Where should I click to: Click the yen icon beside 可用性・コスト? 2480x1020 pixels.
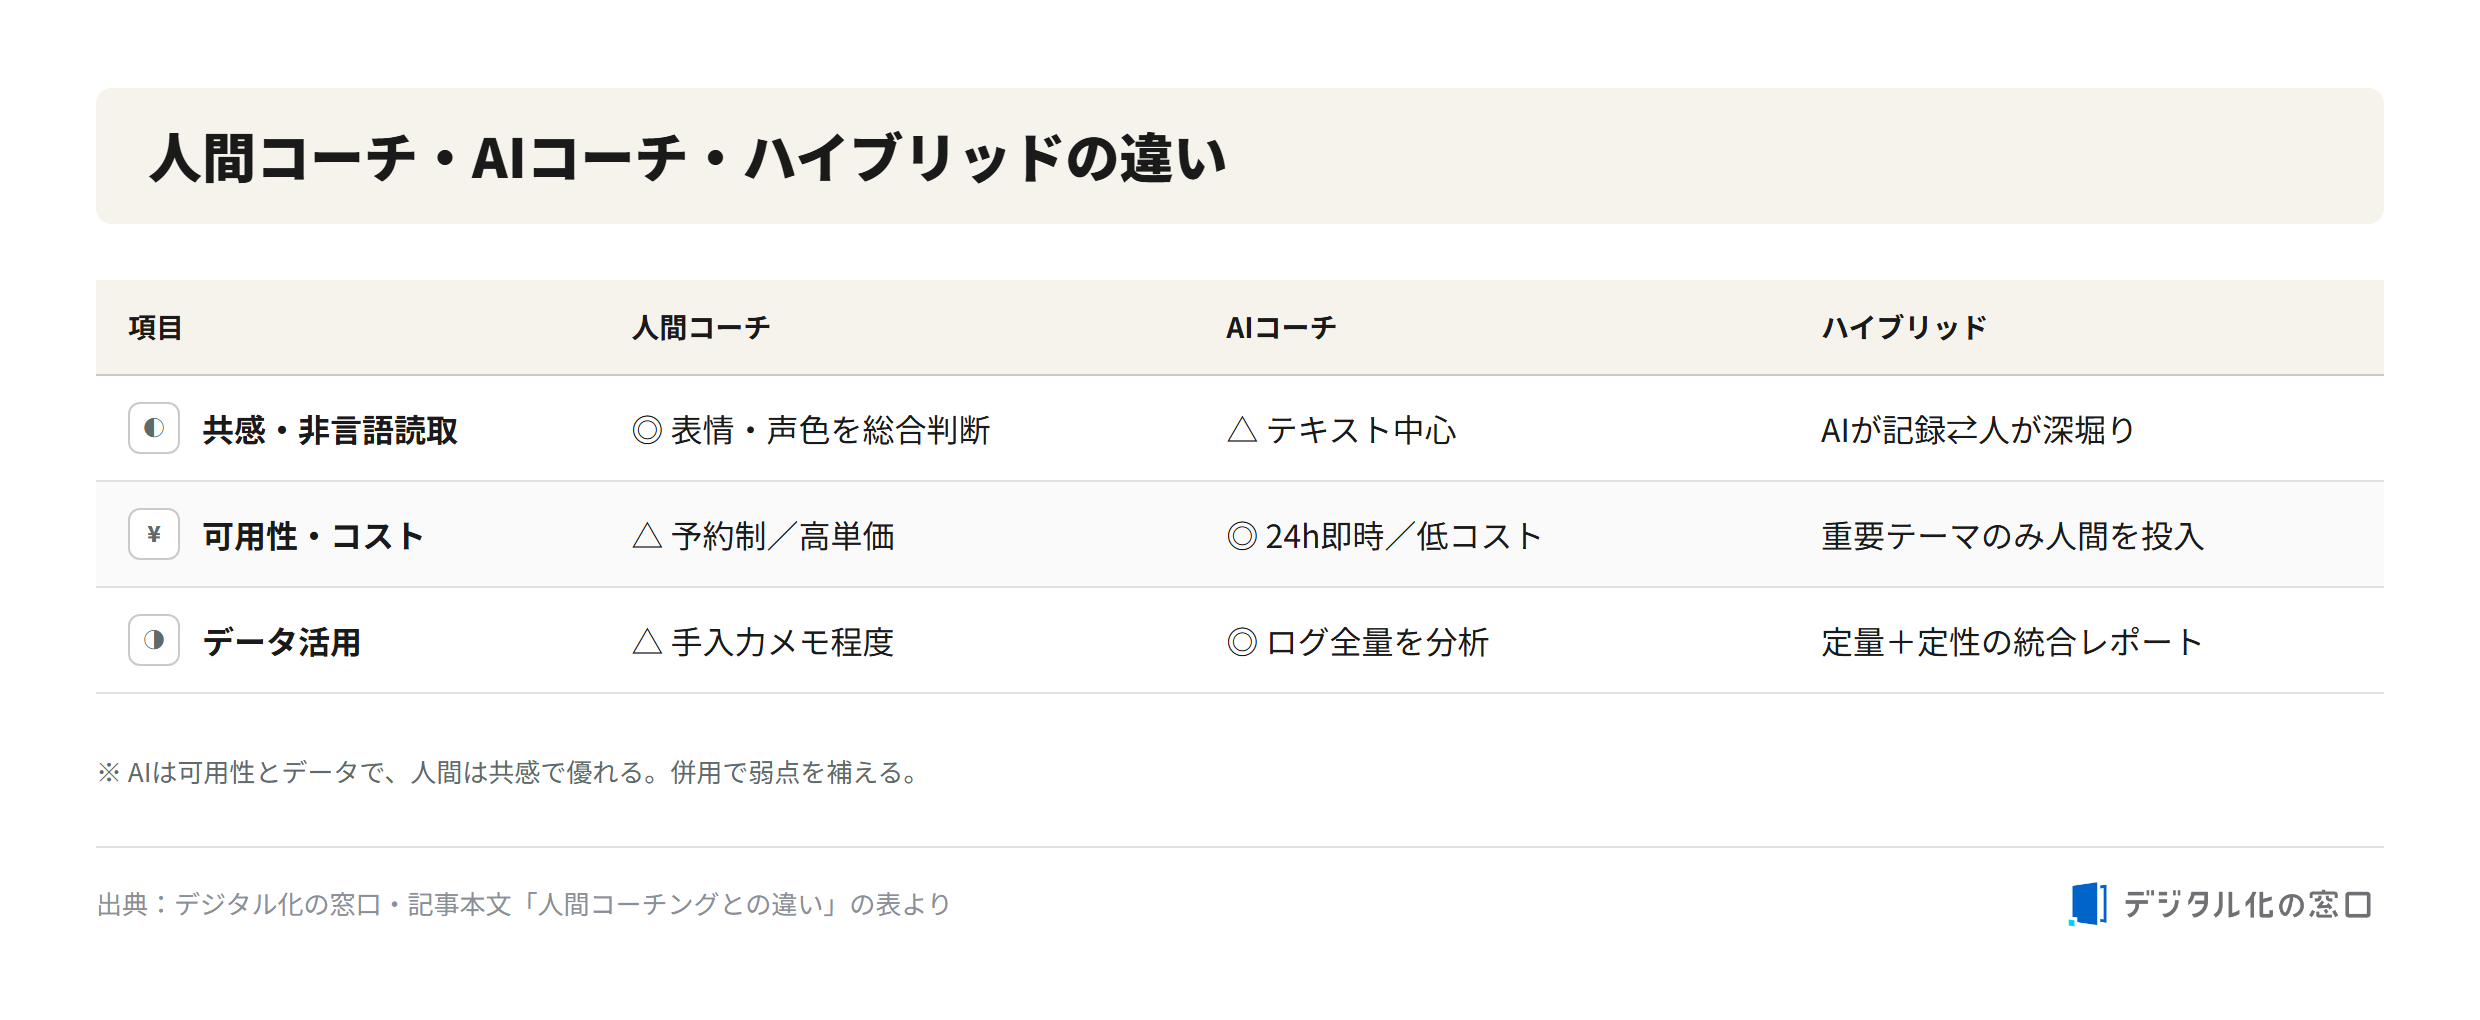coord(154,534)
